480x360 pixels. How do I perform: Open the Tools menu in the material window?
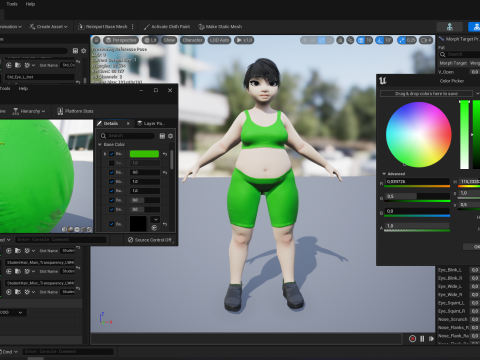point(5,88)
